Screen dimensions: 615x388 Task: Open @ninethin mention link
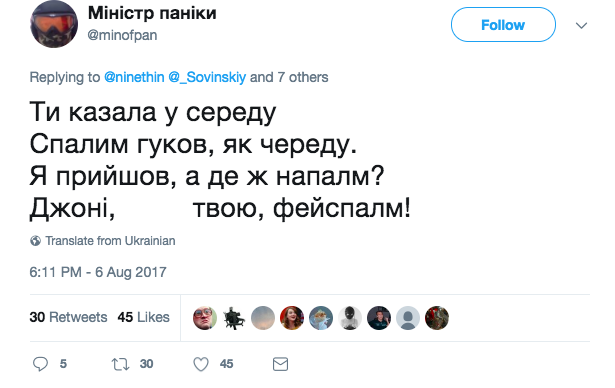(134, 77)
